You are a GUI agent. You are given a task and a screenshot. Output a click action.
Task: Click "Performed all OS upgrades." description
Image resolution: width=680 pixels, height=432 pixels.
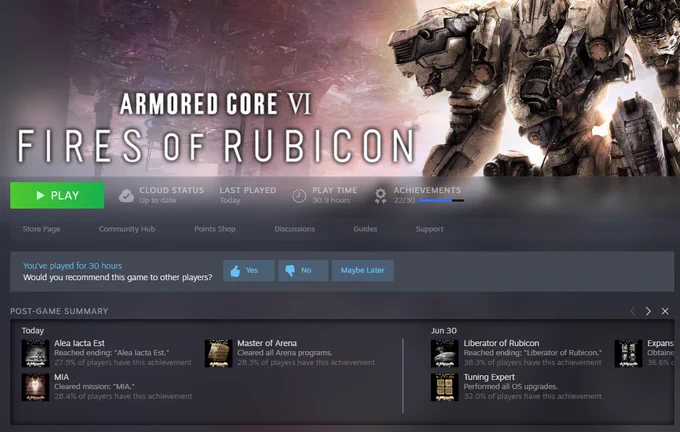[510, 386]
